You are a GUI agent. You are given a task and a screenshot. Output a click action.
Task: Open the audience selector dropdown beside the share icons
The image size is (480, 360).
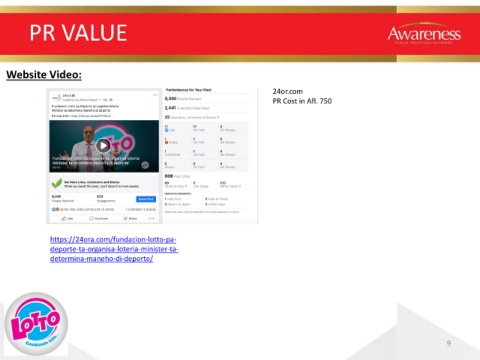(151, 219)
